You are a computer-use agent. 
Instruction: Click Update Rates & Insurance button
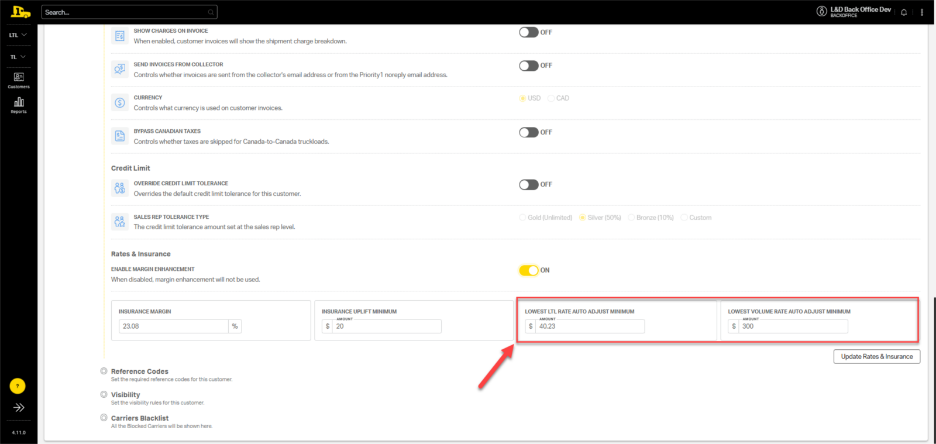pyautogui.click(x=876, y=356)
